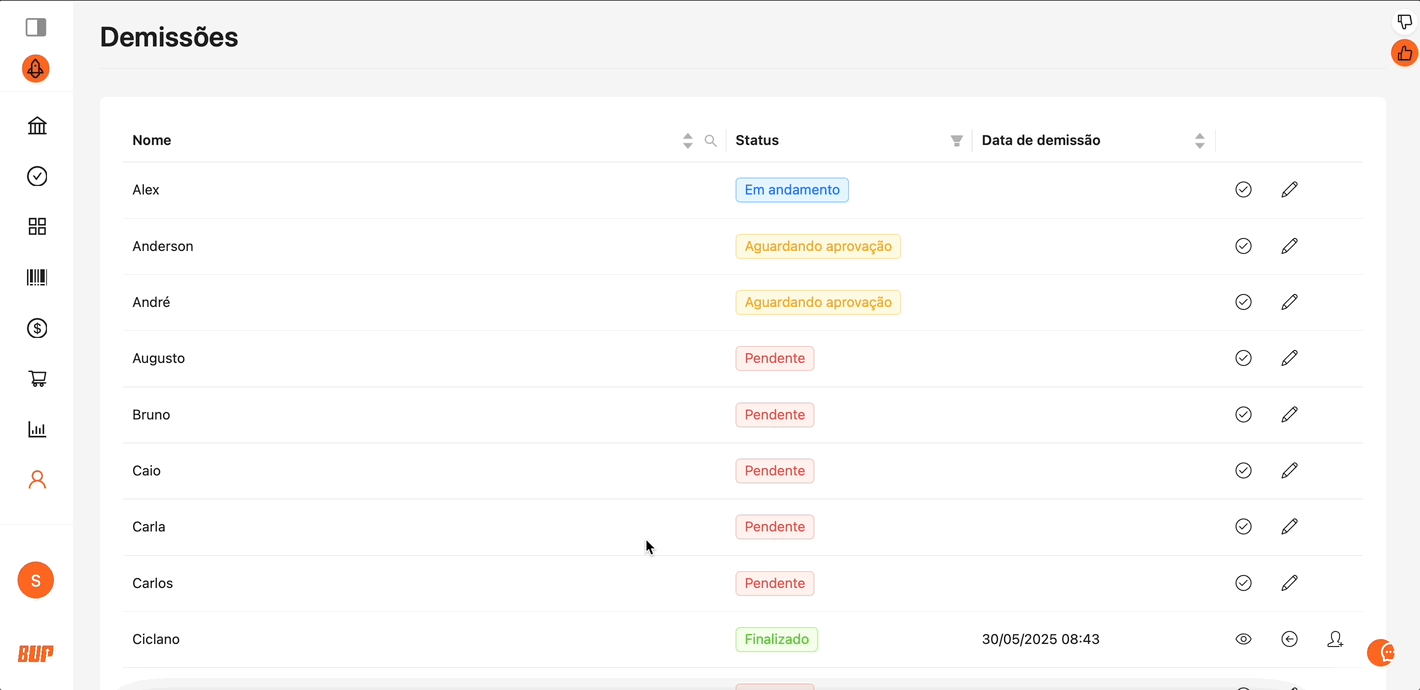Click the name Bruno in the table

(x=151, y=414)
